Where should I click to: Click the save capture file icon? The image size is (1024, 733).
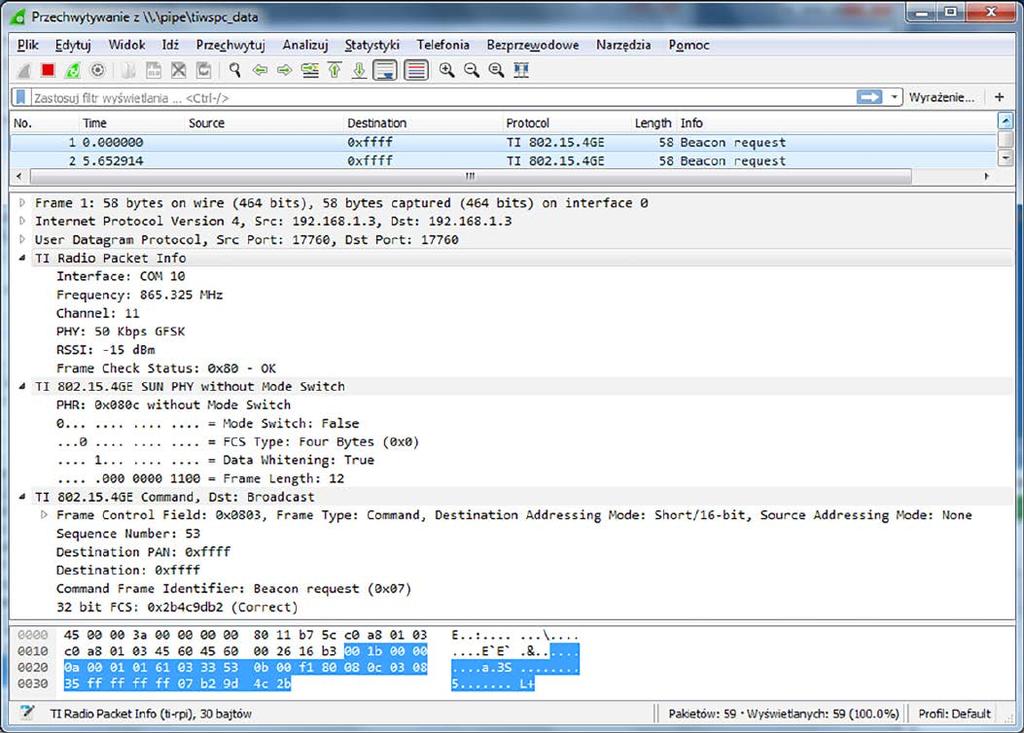coord(153,71)
